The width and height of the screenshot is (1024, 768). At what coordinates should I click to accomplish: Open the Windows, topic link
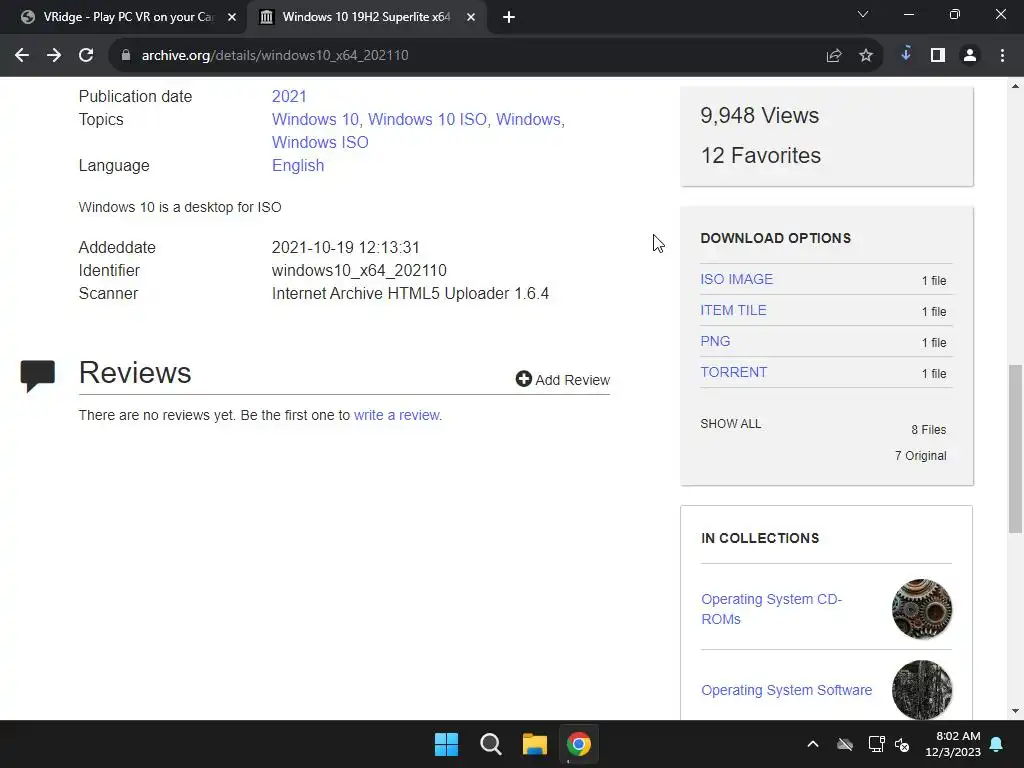pyautogui.click(x=530, y=120)
